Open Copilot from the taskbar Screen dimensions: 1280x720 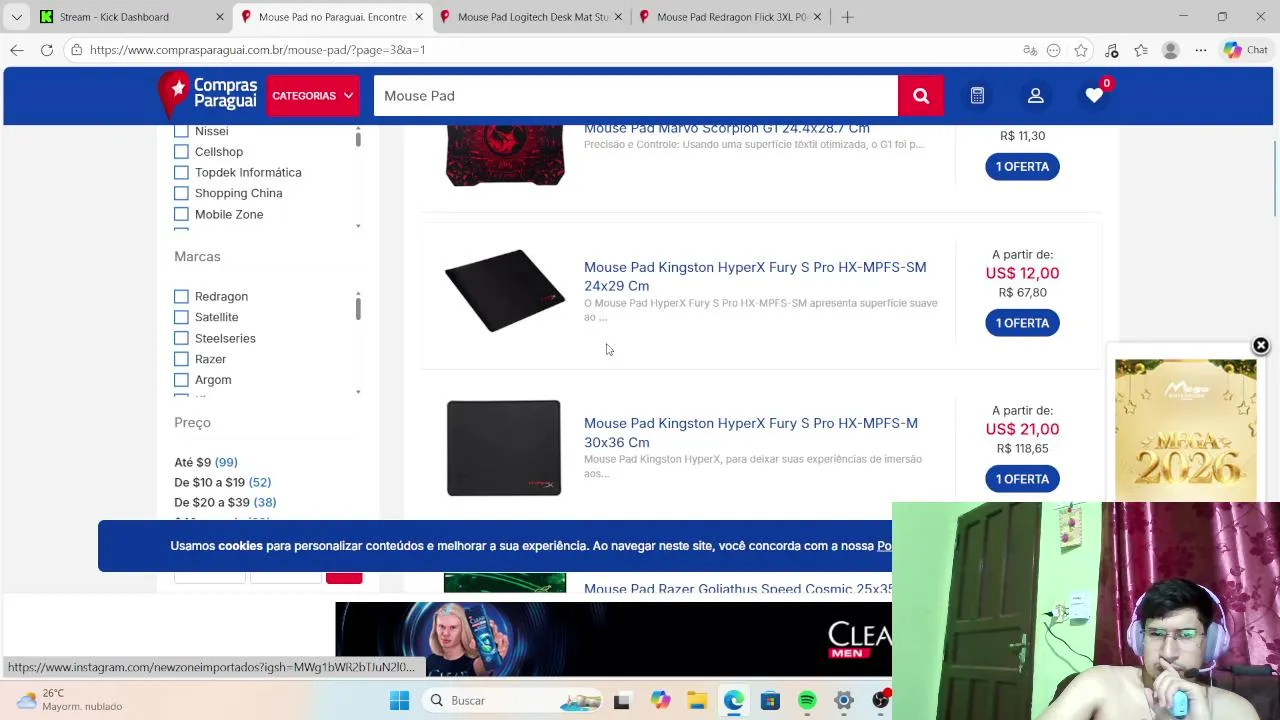coord(660,701)
